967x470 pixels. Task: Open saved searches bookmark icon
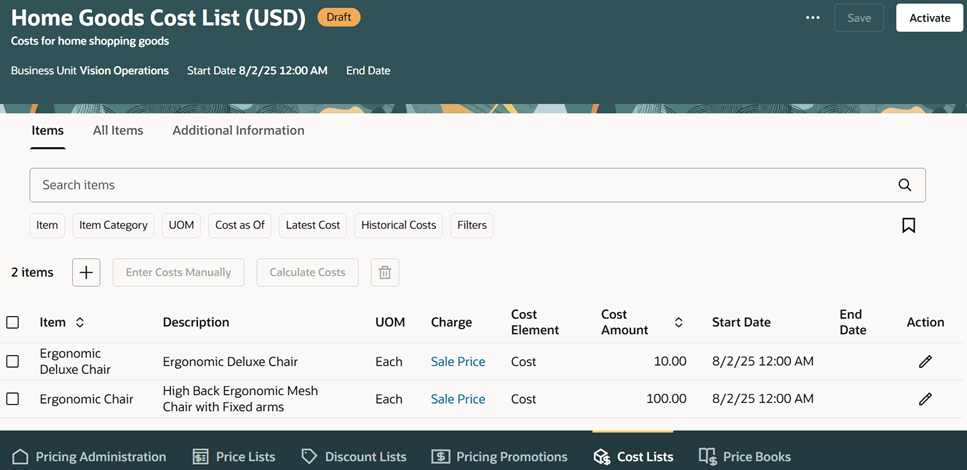[x=908, y=226]
